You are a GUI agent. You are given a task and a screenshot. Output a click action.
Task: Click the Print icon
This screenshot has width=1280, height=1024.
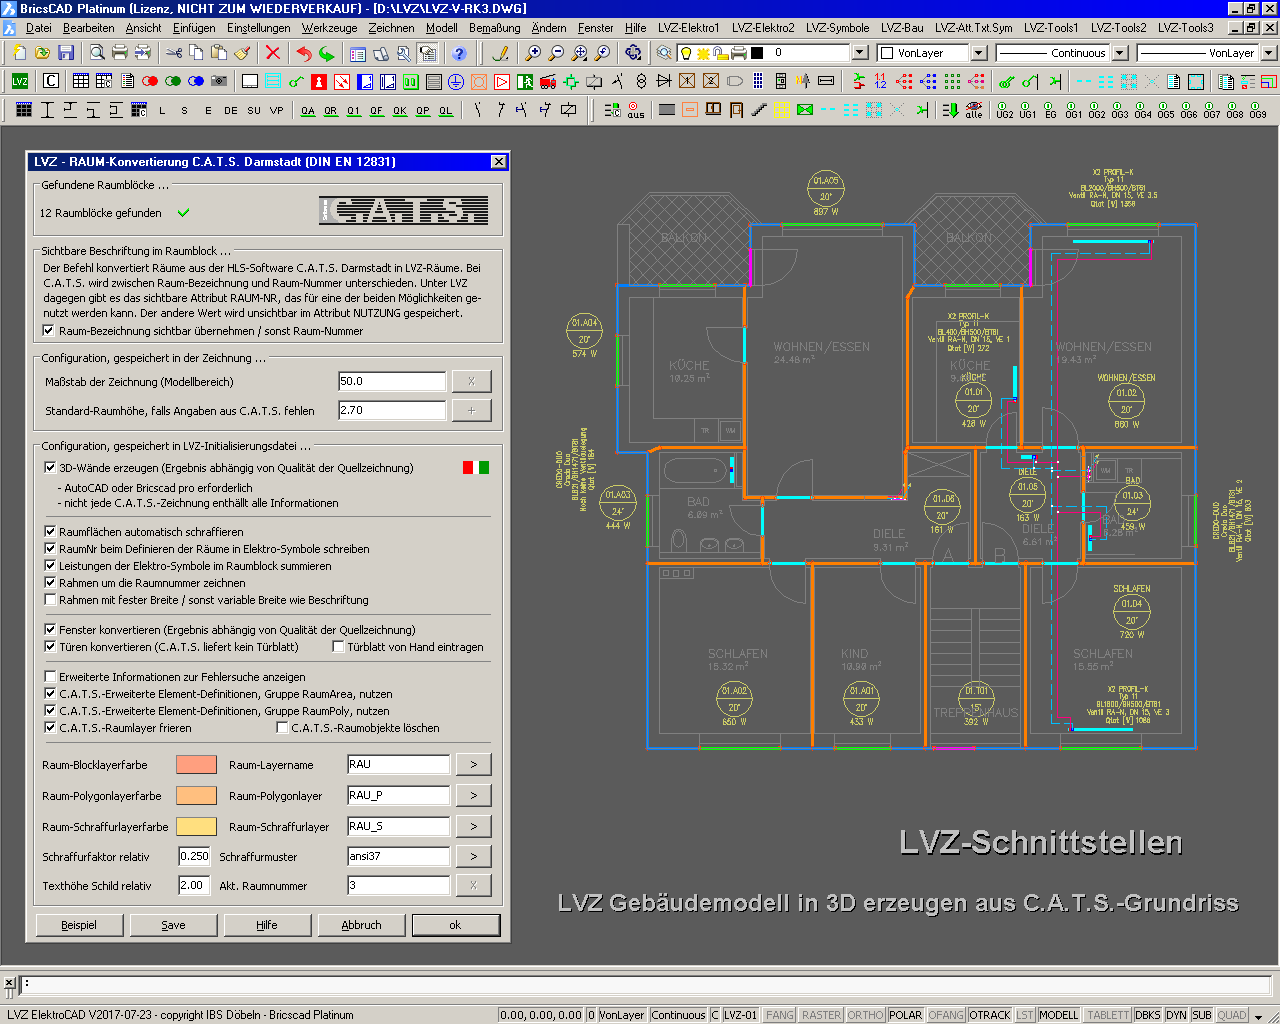pos(120,53)
